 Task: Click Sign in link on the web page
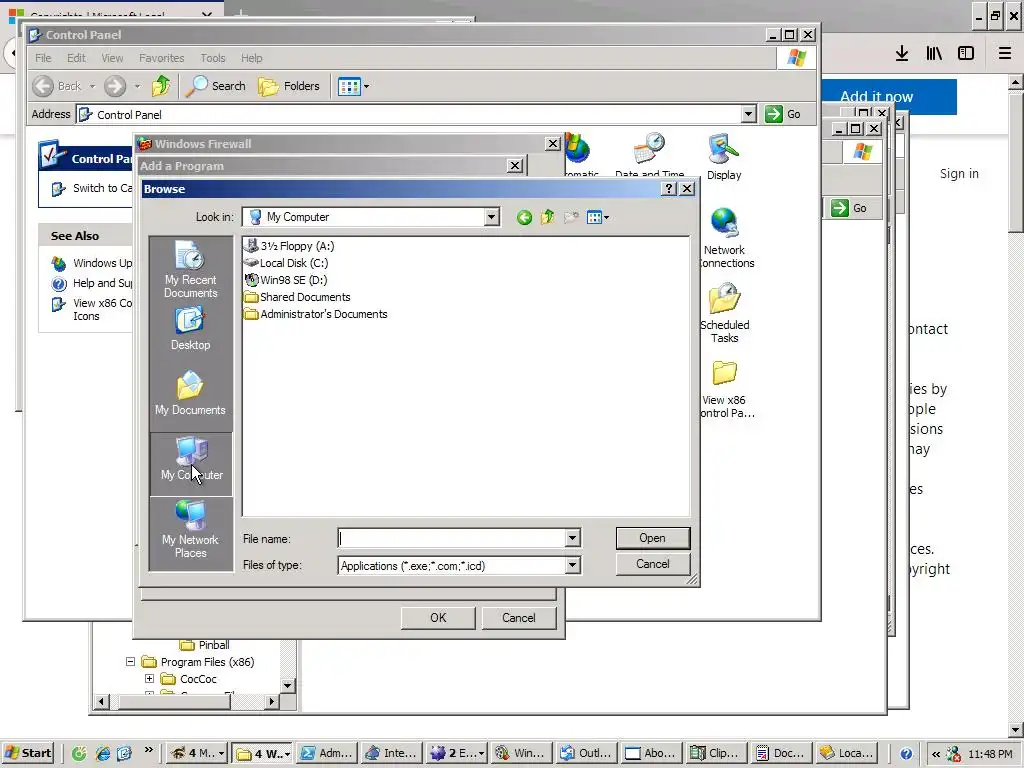pyautogui.click(x=959, y=173)
